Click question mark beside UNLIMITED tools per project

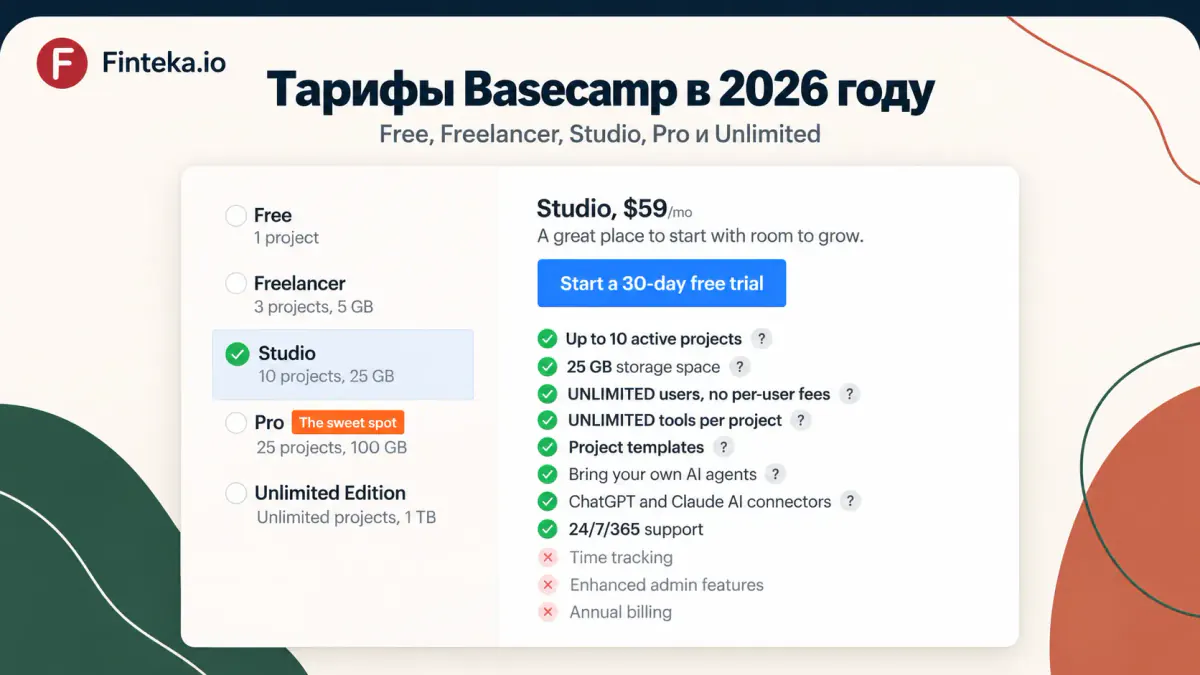pyautogui.click(x=801, y=421)
